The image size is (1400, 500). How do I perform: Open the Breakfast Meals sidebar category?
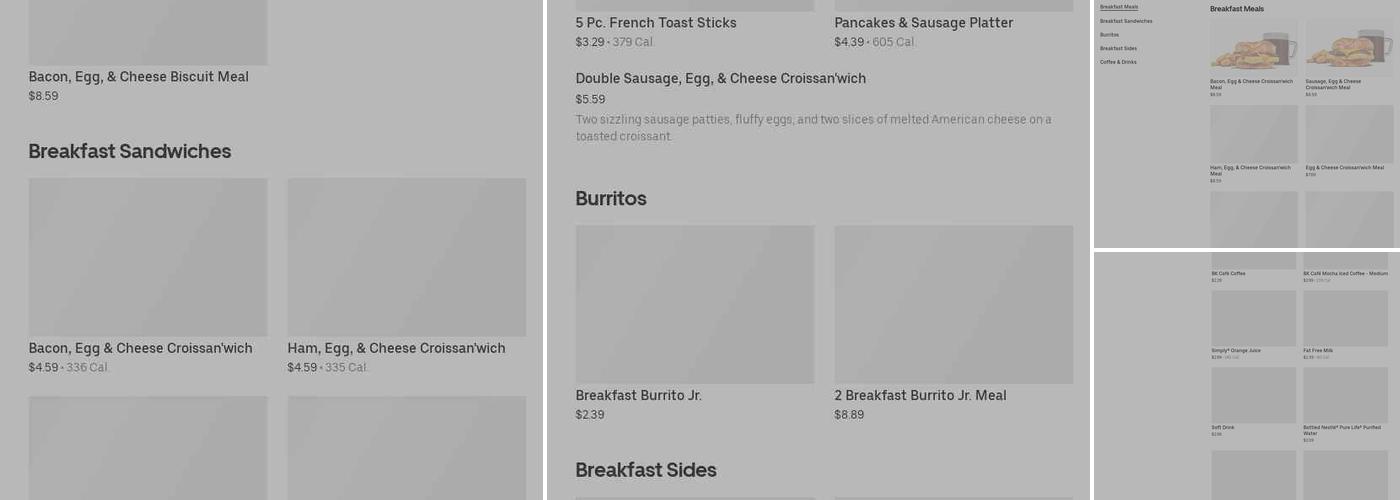[x=1118, y=7]
